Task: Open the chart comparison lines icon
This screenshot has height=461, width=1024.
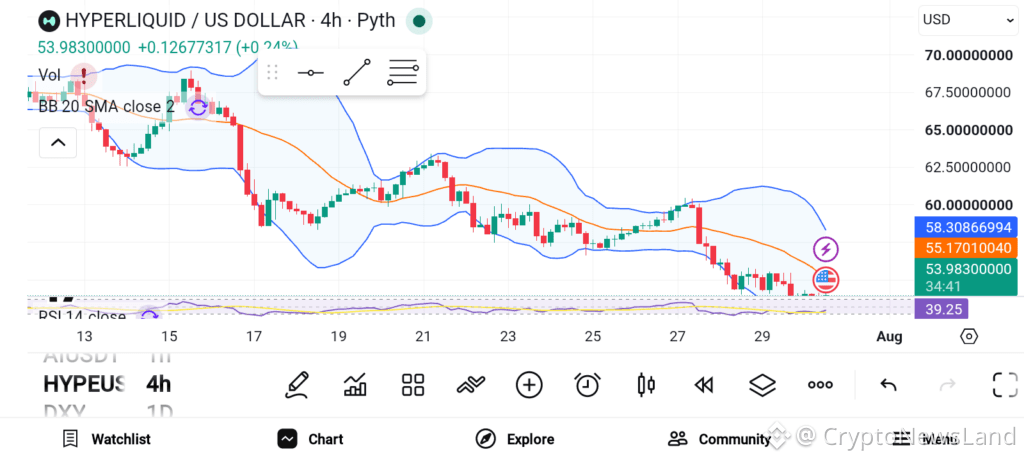Action: click(472, 385)
